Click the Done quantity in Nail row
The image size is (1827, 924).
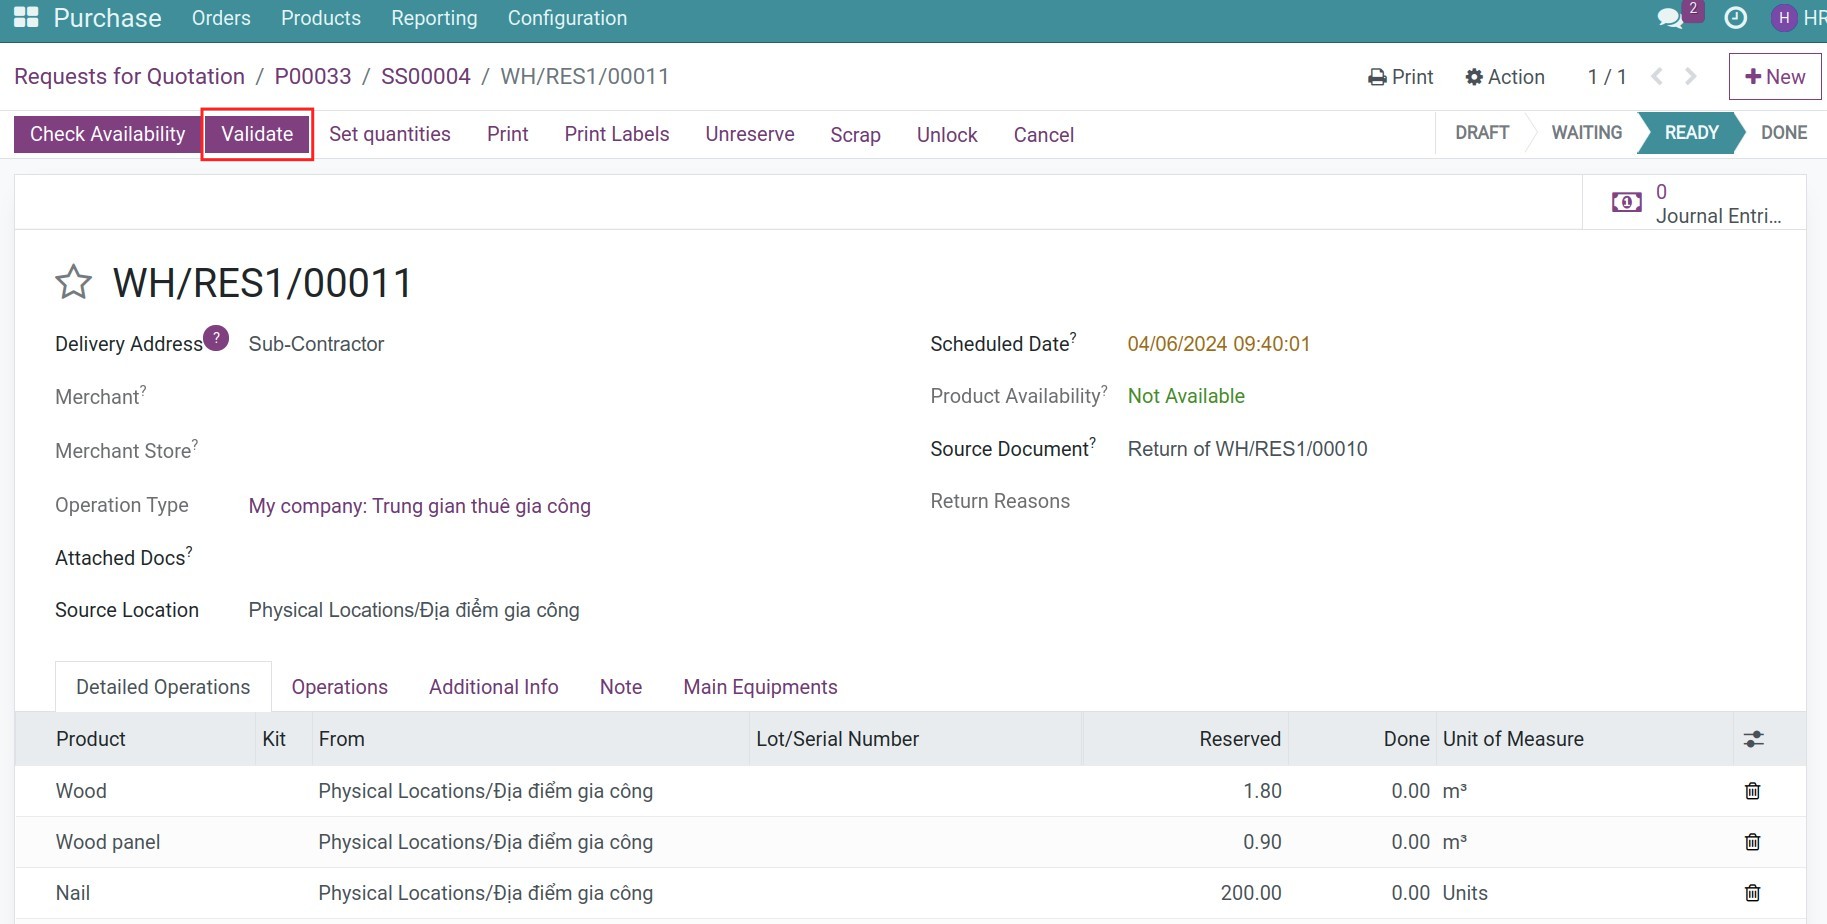1410,893
